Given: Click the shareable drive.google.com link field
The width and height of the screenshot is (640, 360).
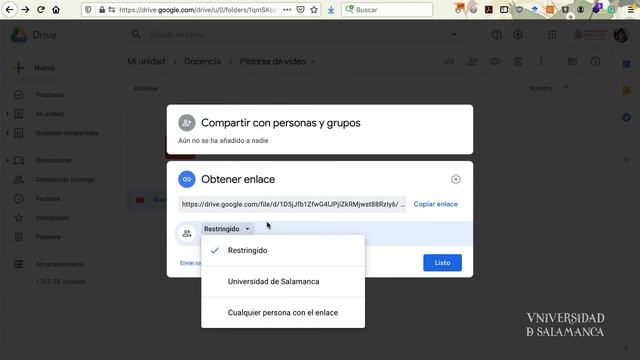Looking at the screenshot, I should [292, 204].
